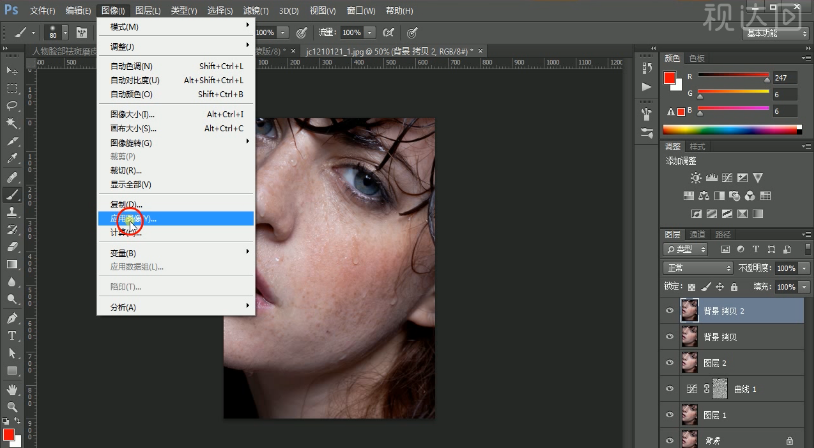Select the Lasso tool
Viewport: 814px width, 448px height.
(12, 105)
